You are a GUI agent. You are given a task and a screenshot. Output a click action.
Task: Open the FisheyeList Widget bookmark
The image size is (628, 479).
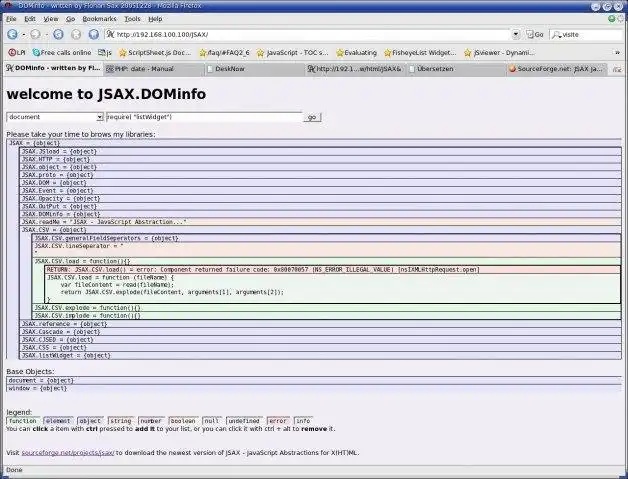(420, 52)
